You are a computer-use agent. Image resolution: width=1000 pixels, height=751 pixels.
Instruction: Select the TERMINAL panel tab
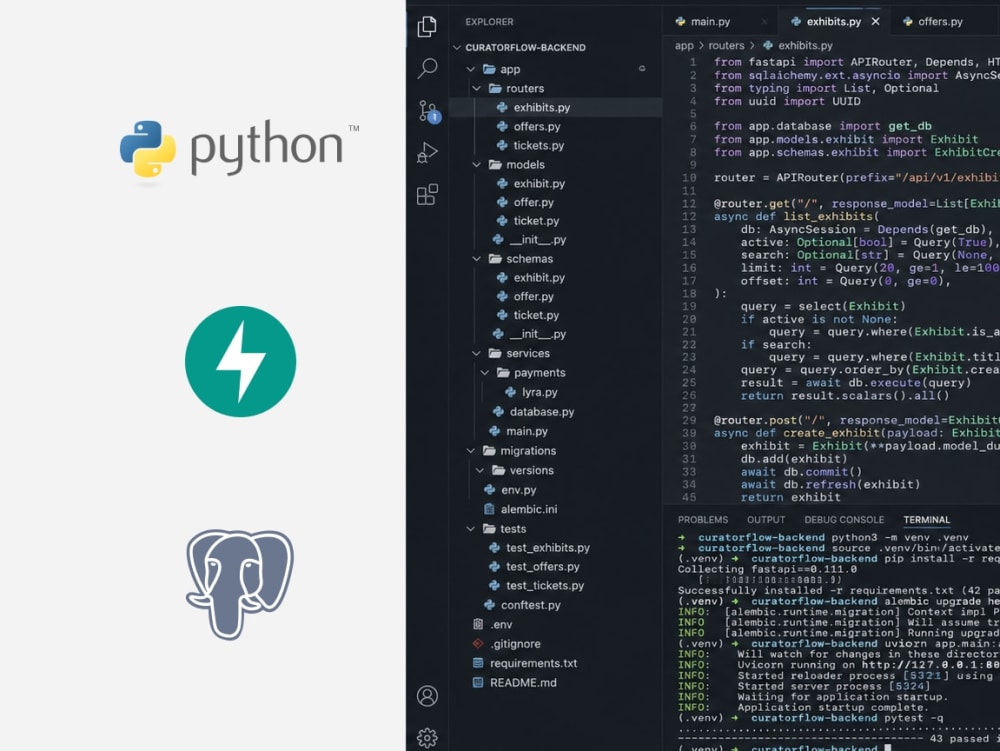point(927,520)
